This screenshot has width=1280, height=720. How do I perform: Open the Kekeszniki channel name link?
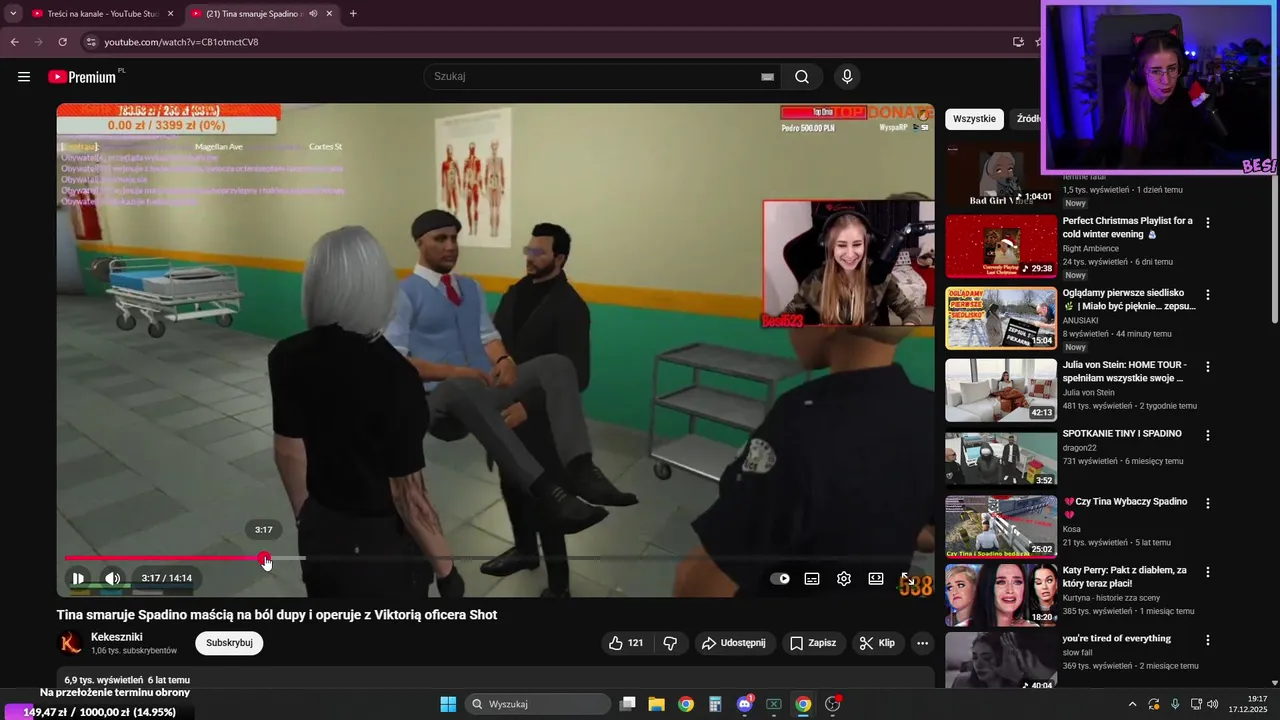117,637
